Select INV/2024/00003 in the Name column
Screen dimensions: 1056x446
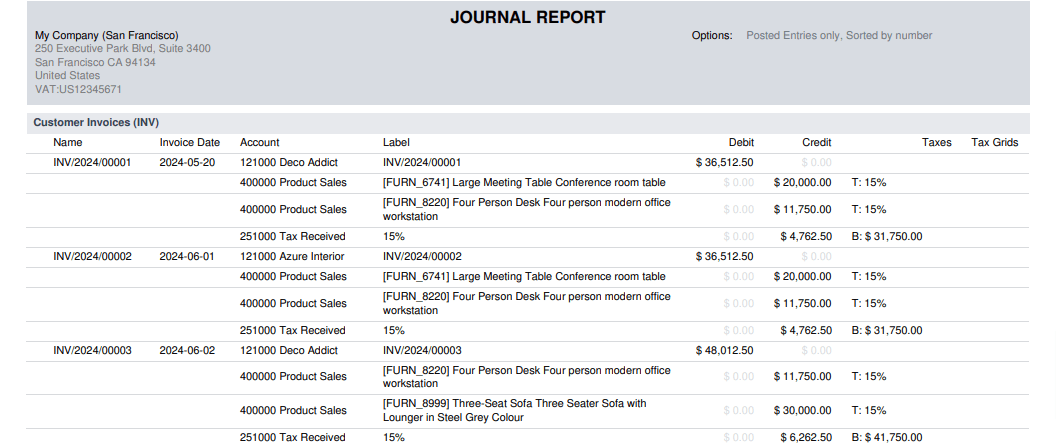pyautogui.click(x=92, y=350)
